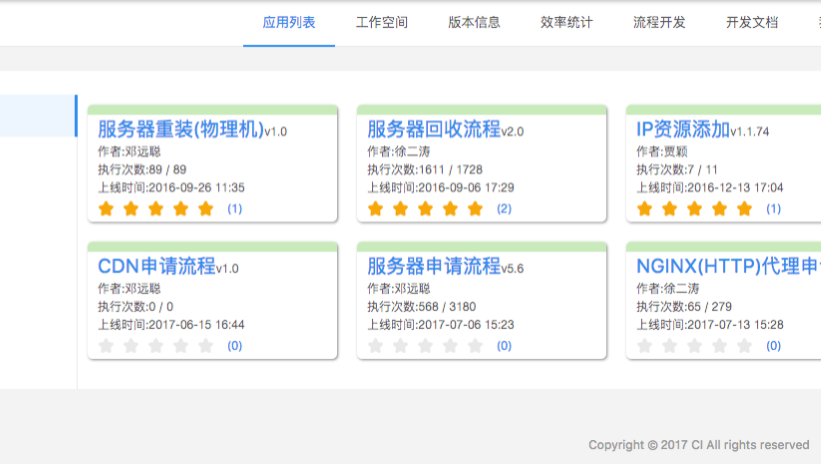This screenshot has width=821, height=464.
Task: Go to the 版本信息 tab
Action: [474, 23]
